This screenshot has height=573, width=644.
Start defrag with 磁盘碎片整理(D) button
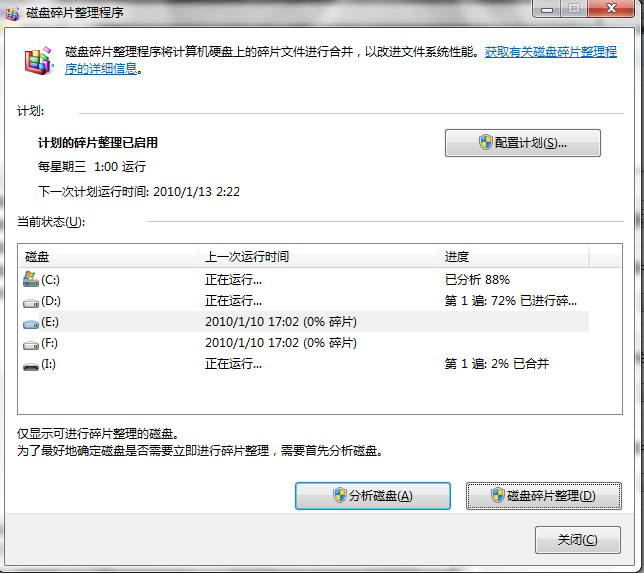[x=544, y=496]
